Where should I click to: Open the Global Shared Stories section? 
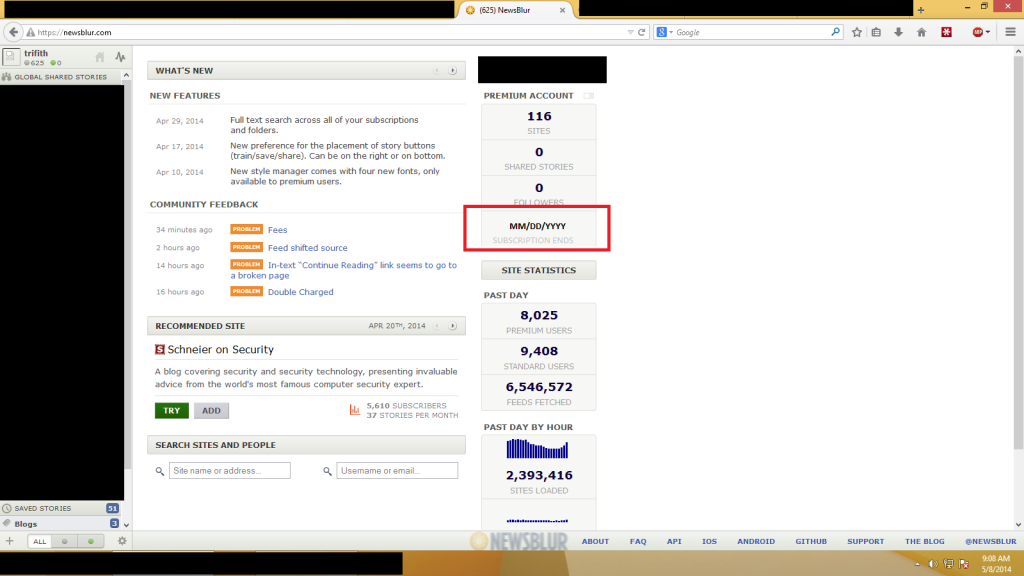62,77
